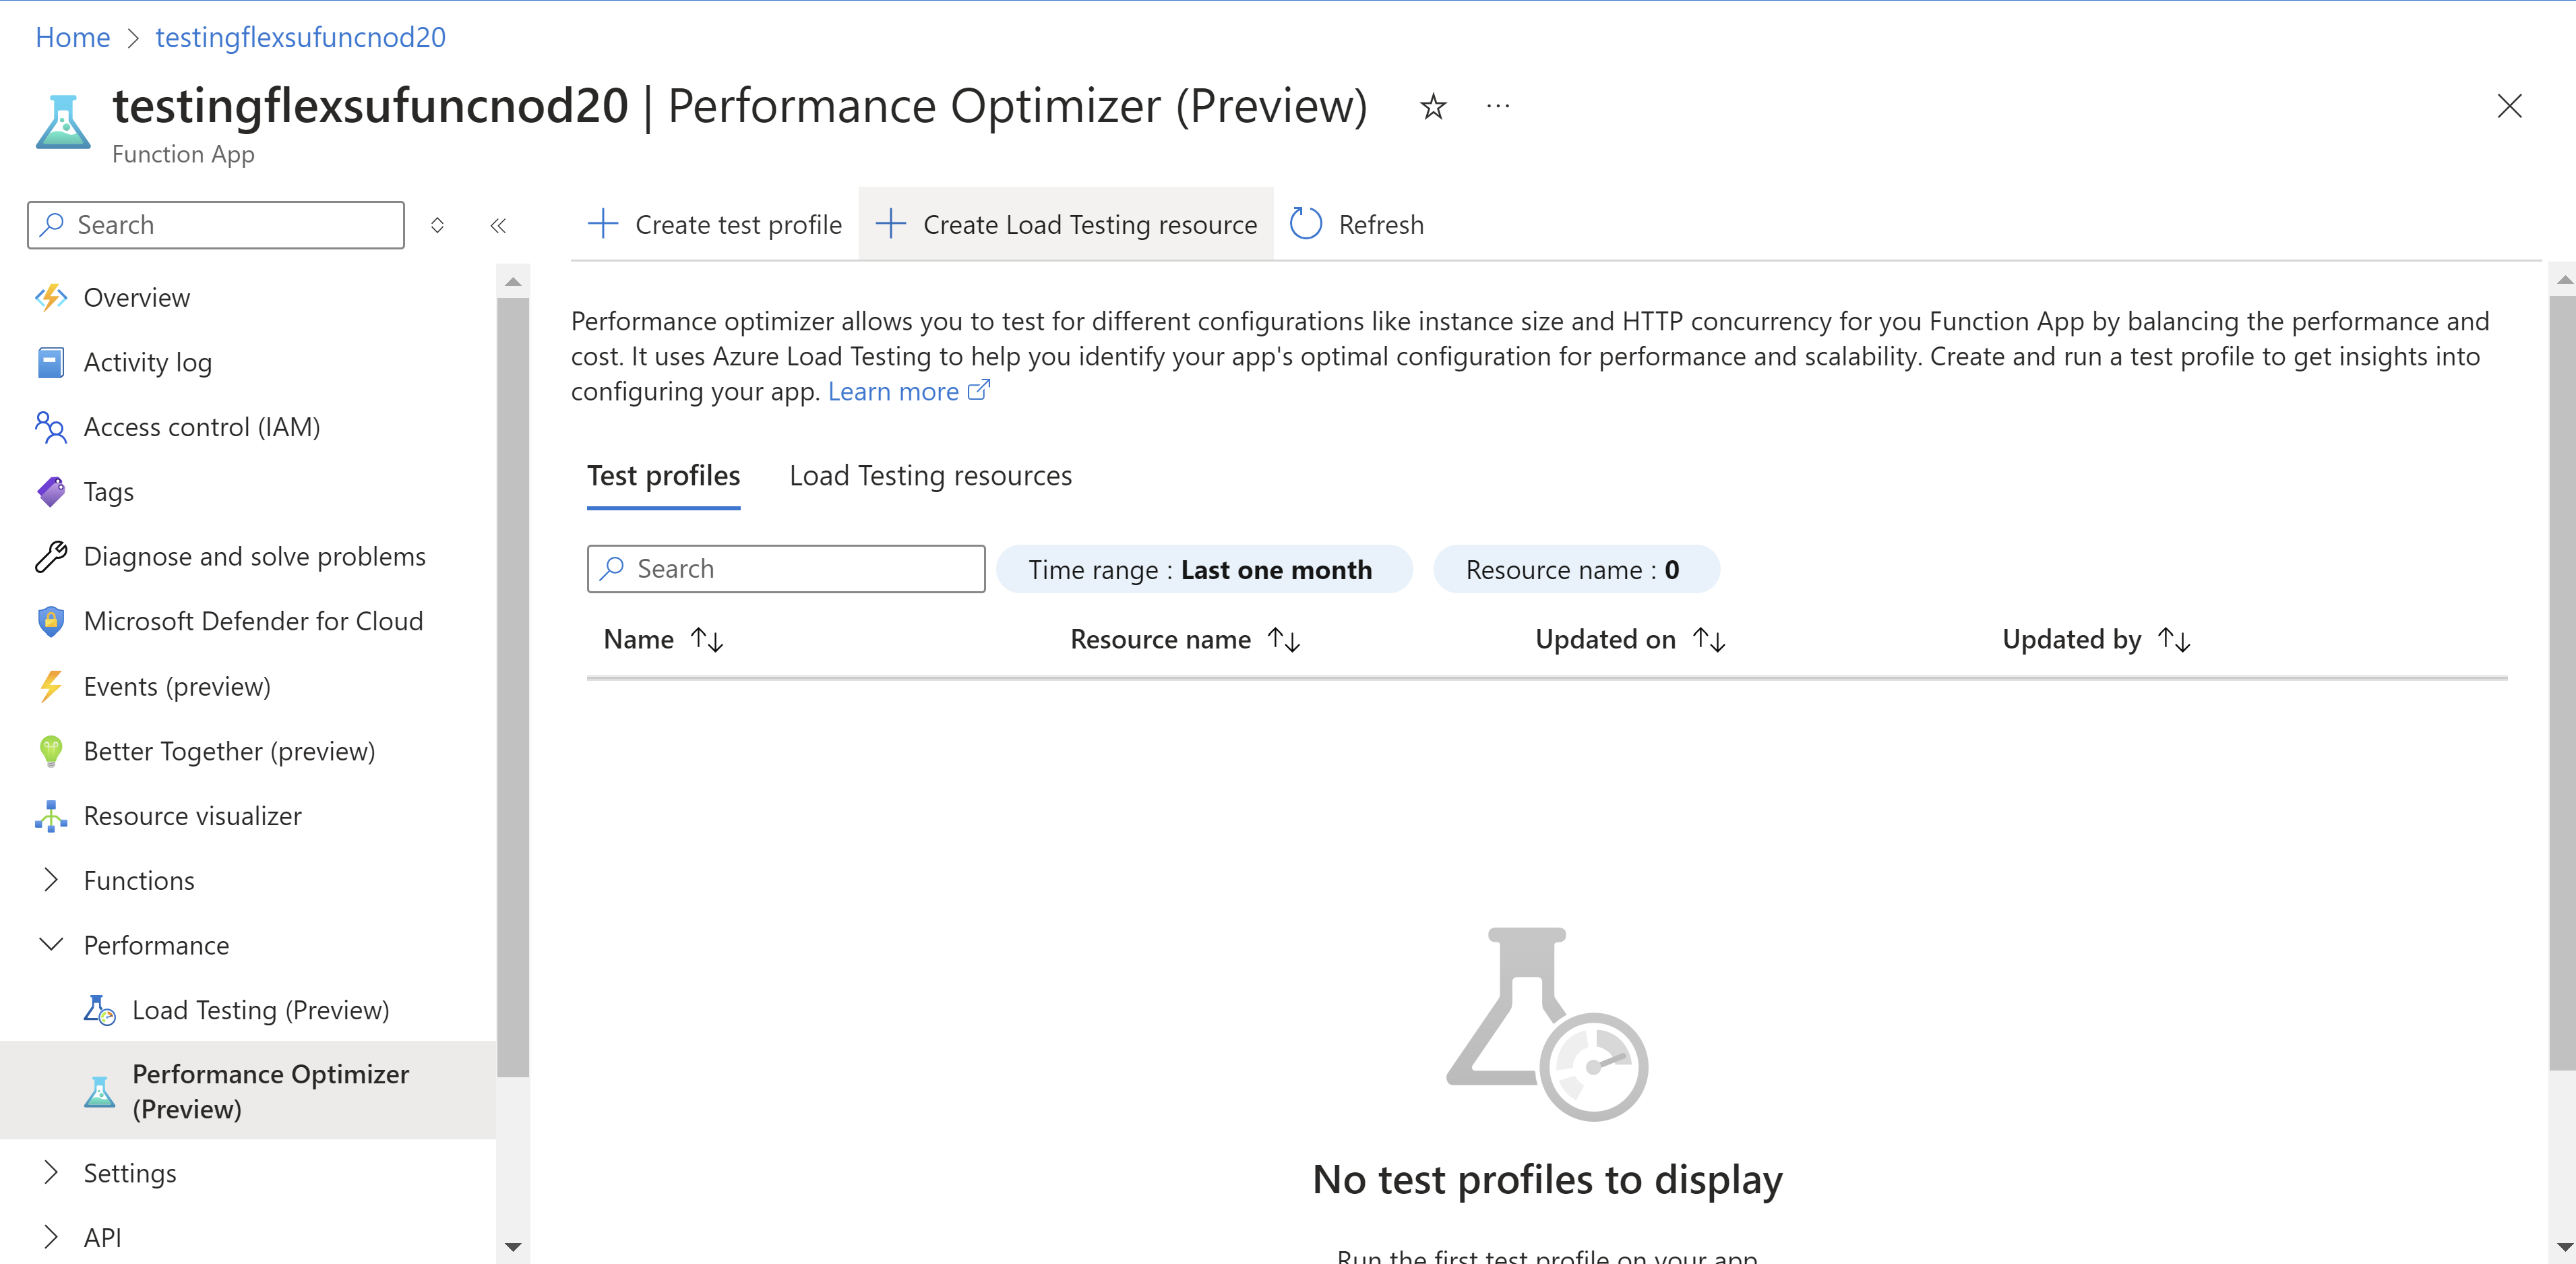This screenshot has height=1264, width=2576.
Task: Click the Activity log icon
Action: point(51,362)
